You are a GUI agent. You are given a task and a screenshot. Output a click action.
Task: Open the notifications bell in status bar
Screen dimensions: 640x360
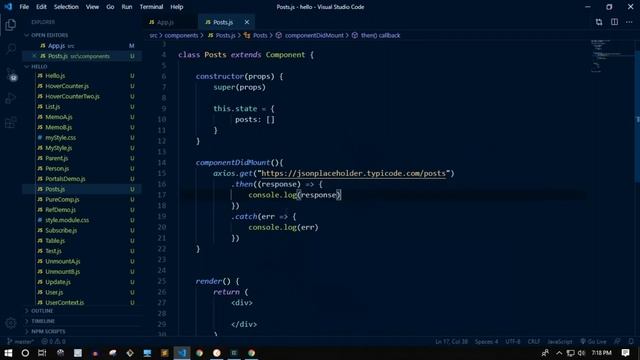click(x=631, y=342)
